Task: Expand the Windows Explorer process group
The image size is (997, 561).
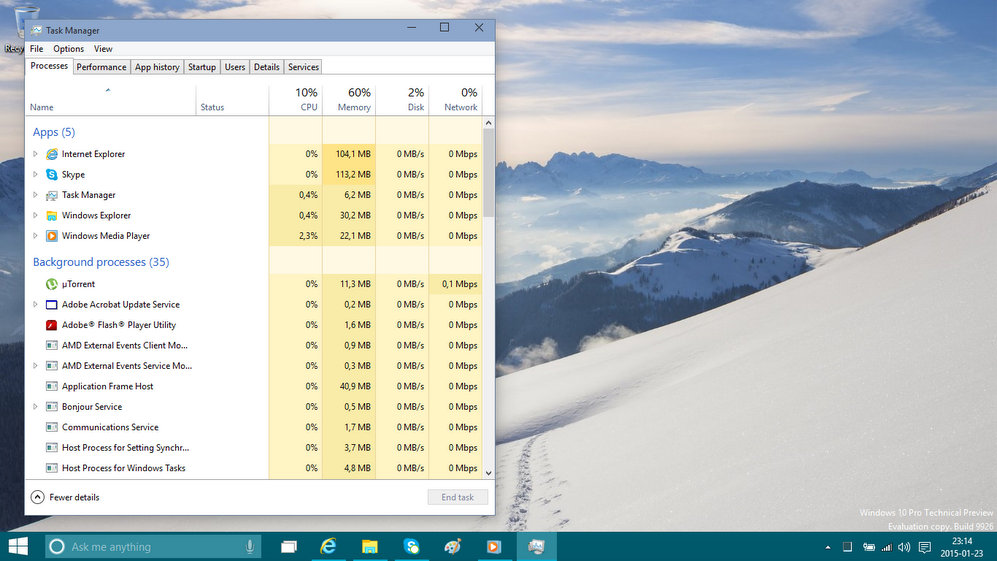Action: point(35,216)
